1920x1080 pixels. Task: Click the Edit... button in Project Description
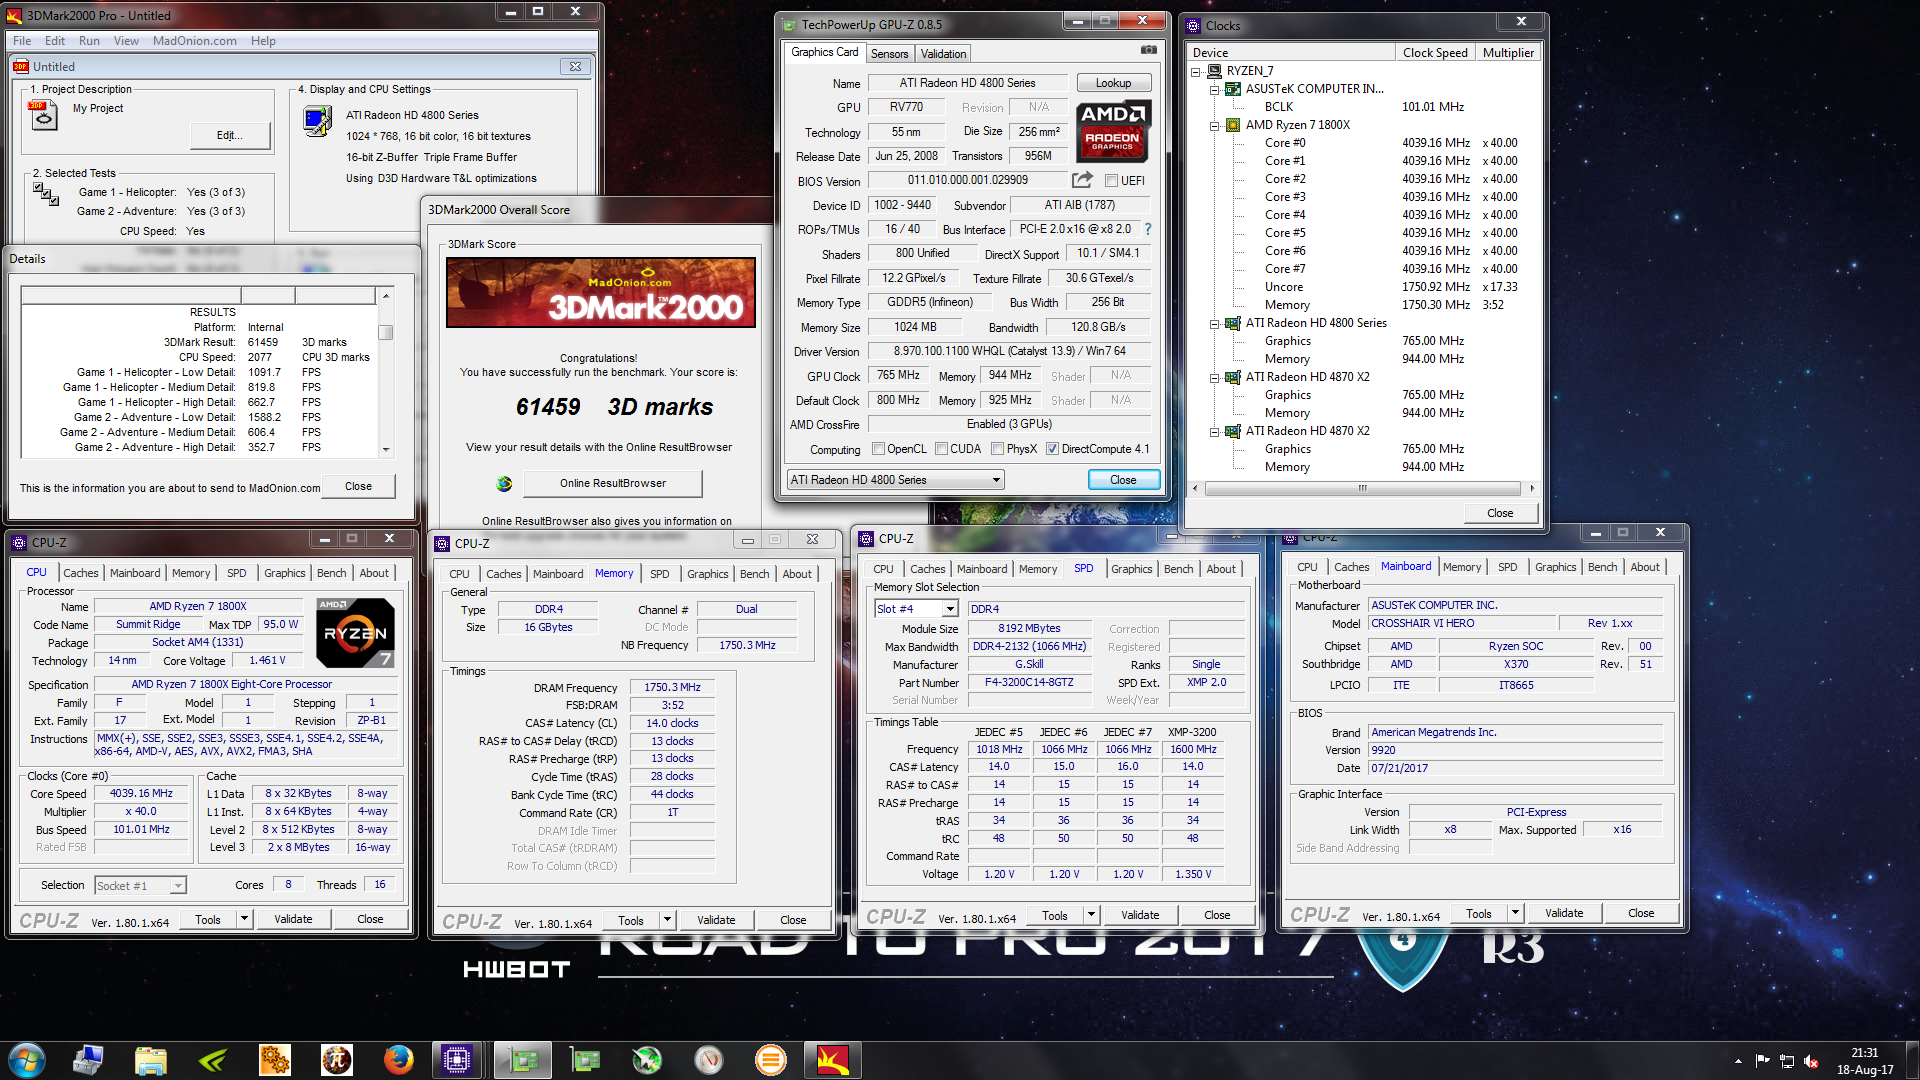(230, 136)
